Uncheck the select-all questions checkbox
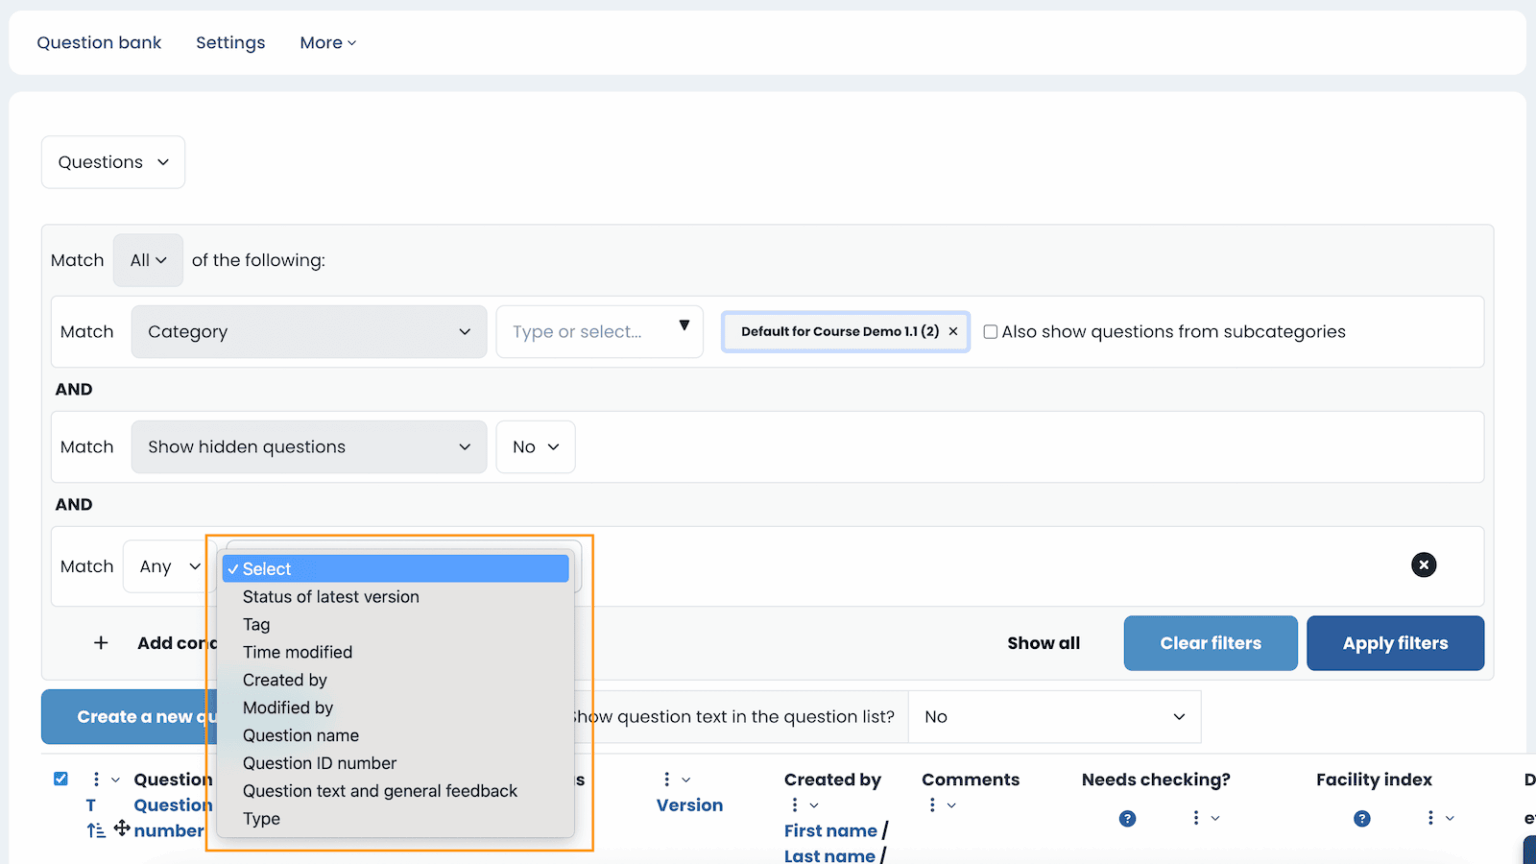The image size is (1536, 864). coord(61,778)
